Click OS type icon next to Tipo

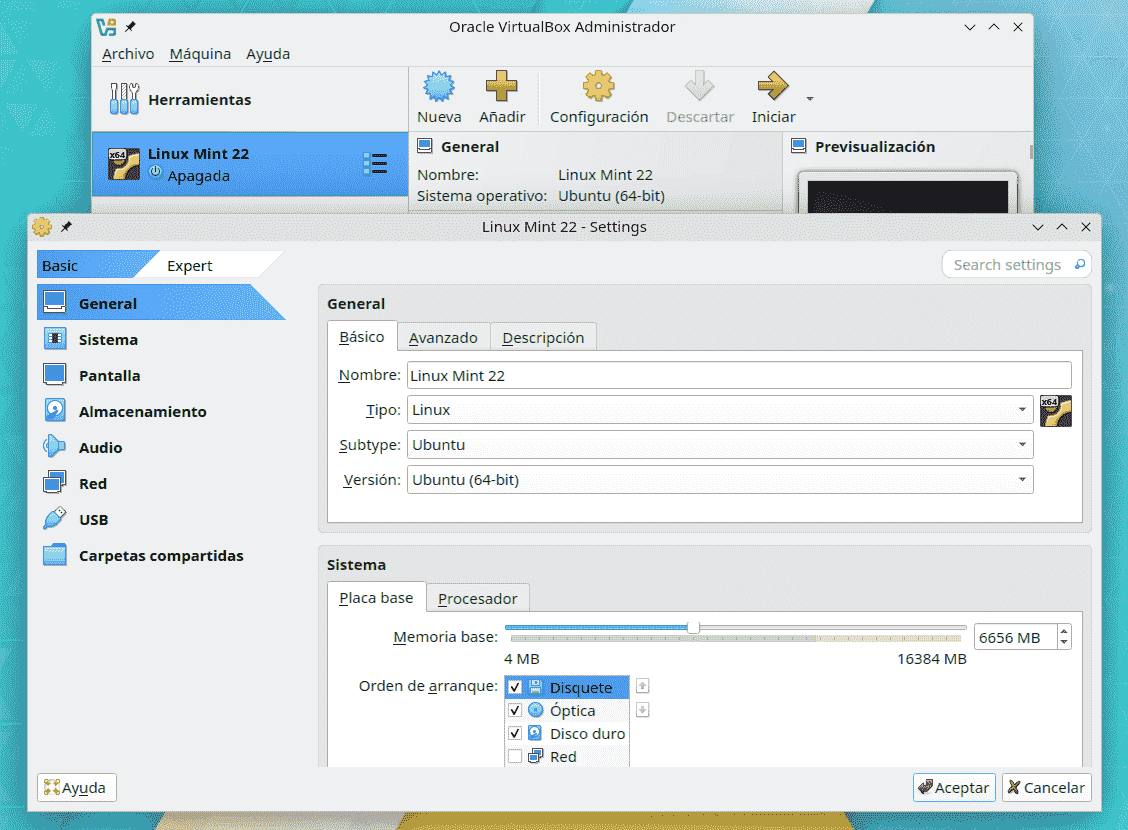coord(1055,411)
